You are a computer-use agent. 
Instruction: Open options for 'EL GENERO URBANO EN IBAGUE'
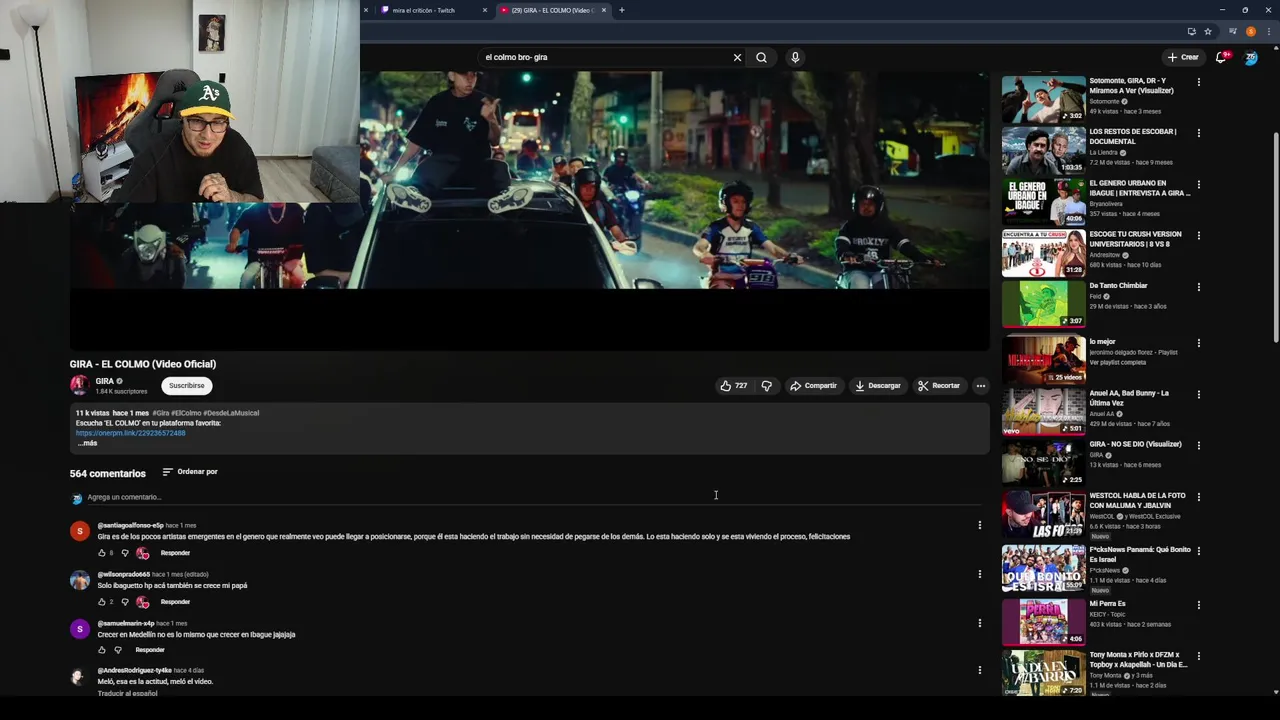(1198, 185)
